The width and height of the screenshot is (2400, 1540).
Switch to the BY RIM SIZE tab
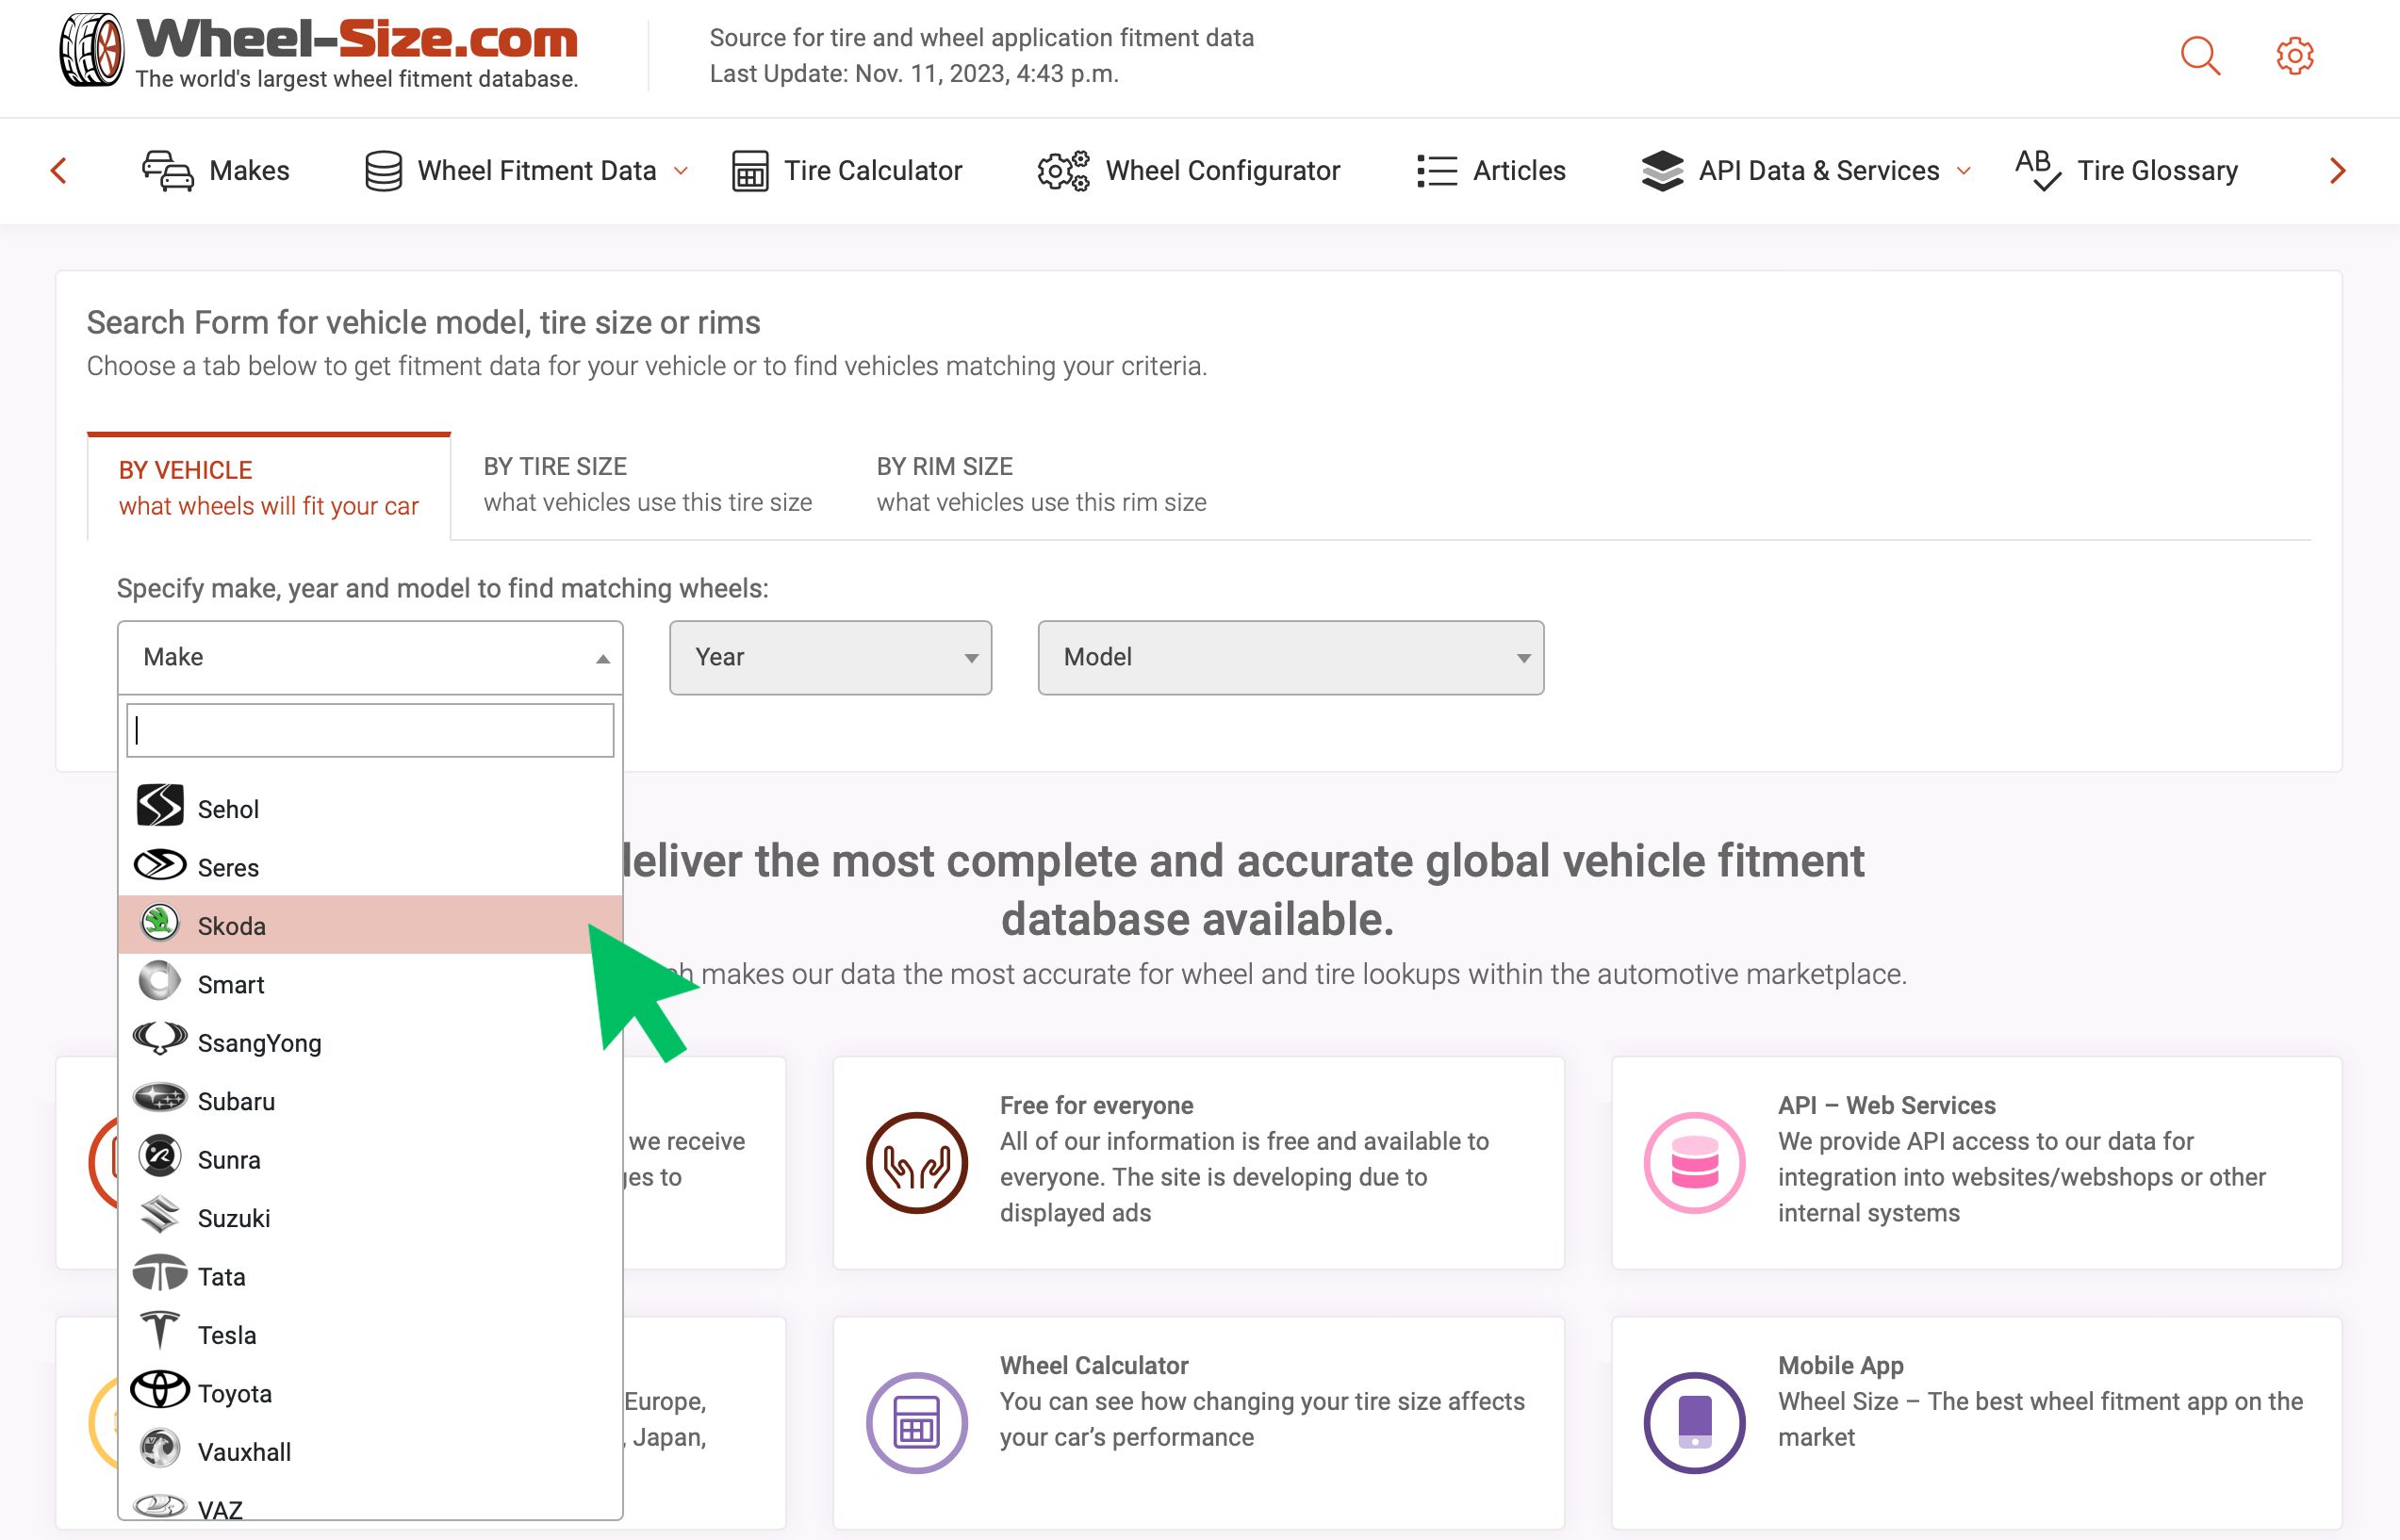click(x=1041, y=484)
